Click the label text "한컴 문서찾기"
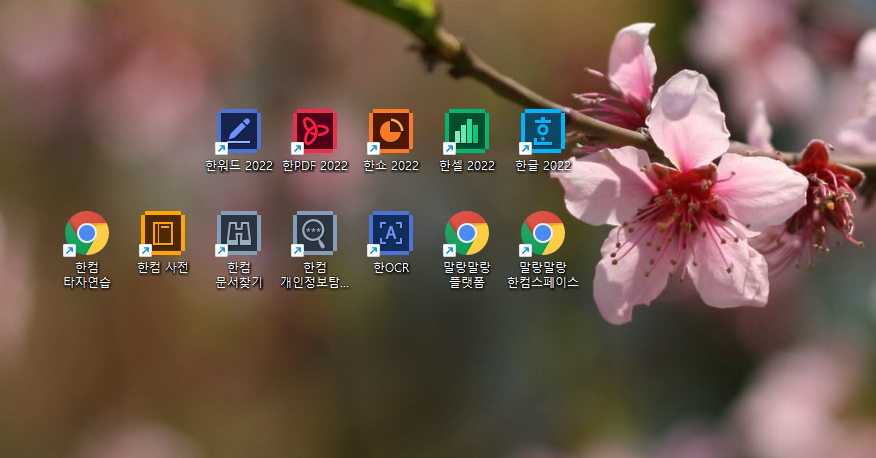This screenshot has height=458, width=876. coord(239,275)
